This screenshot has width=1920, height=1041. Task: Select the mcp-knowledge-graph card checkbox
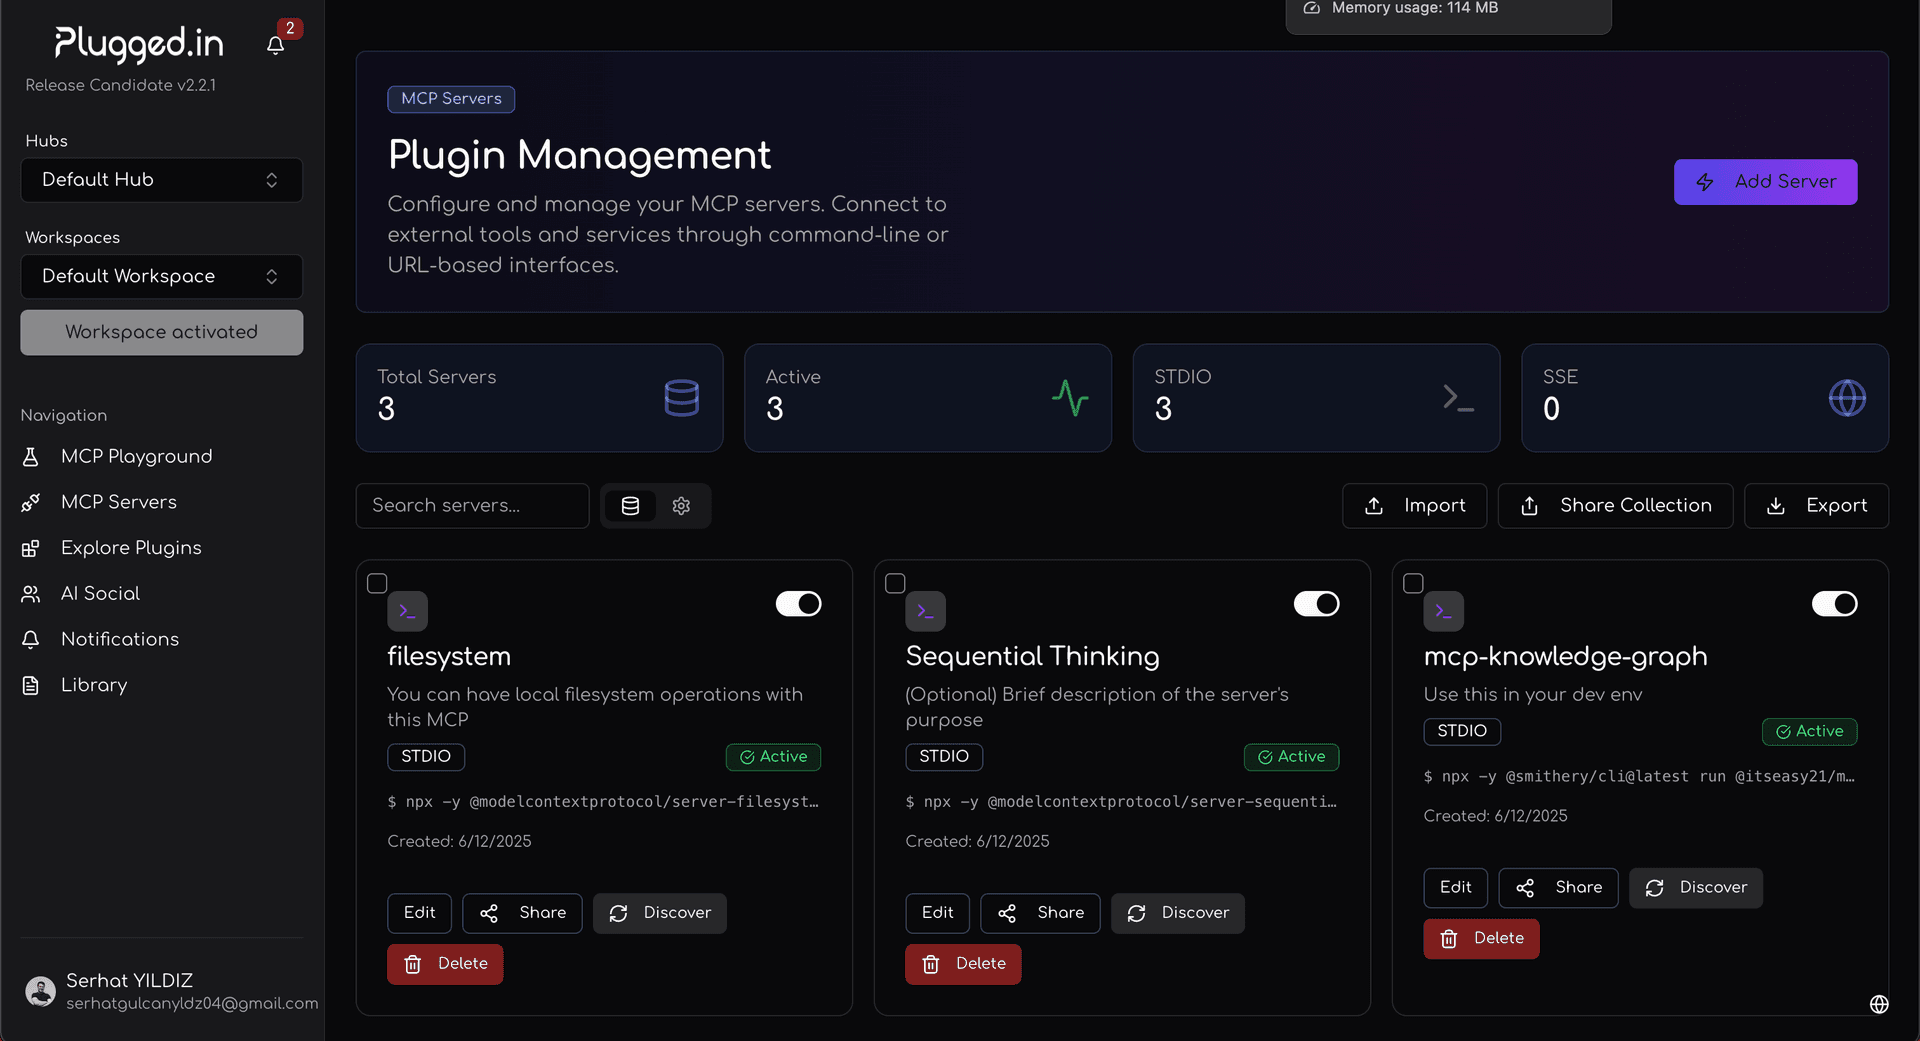[x=1413, y=583]
